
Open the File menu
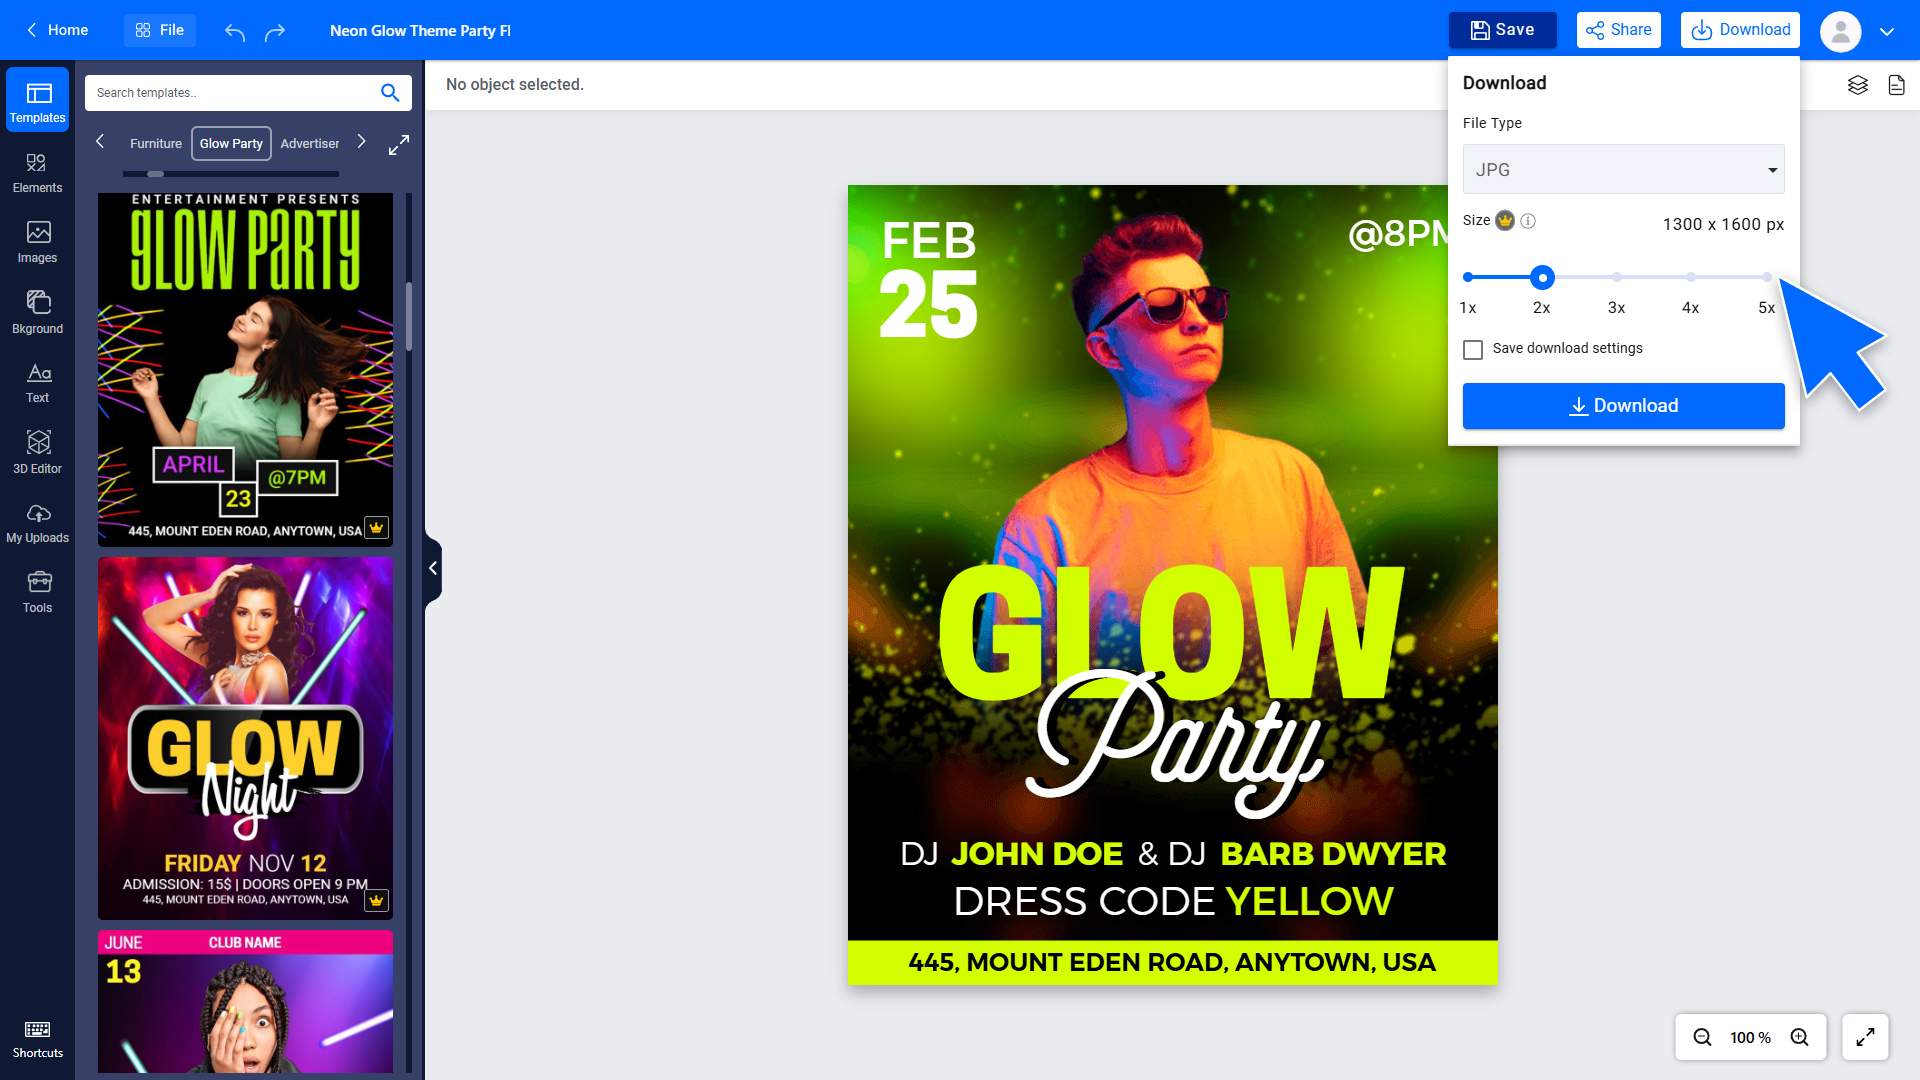[x=160, y=30]
